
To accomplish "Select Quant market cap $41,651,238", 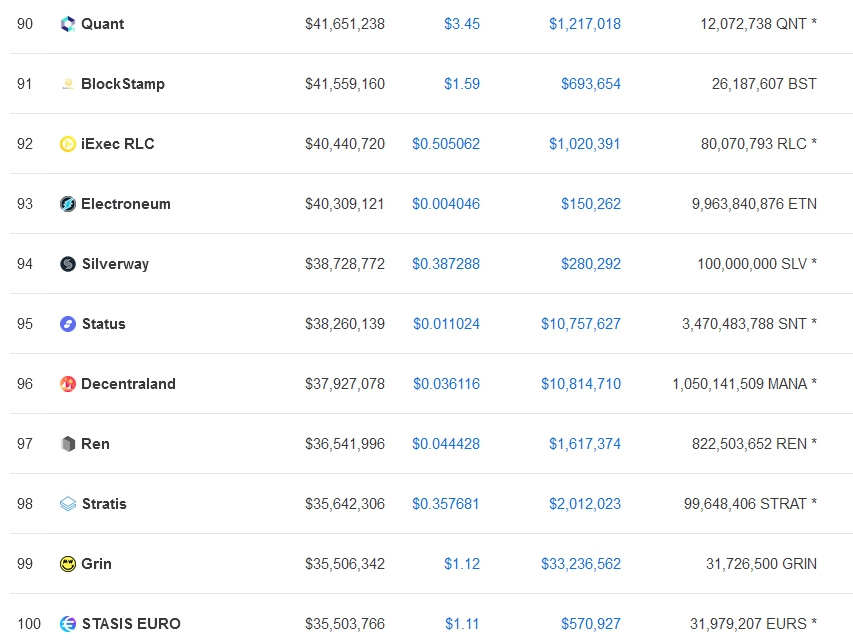I will (345, 24).
